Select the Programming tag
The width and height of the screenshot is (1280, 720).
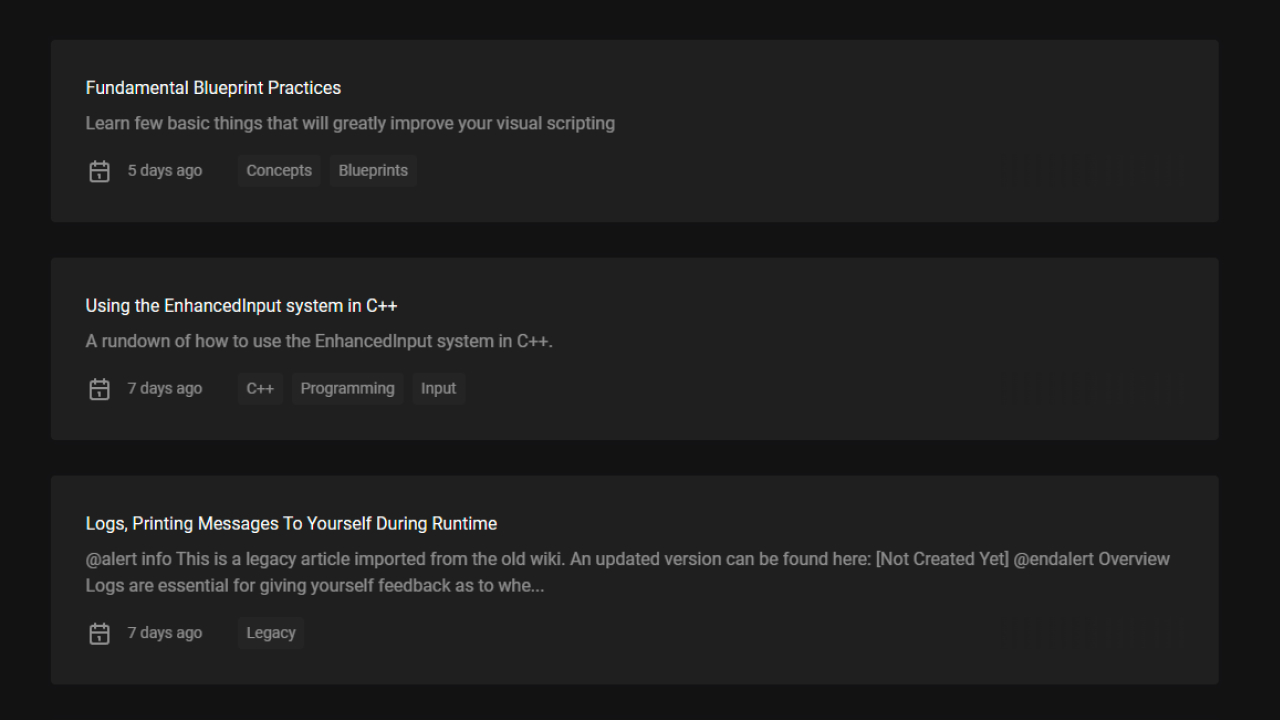[x=347, y=388]
